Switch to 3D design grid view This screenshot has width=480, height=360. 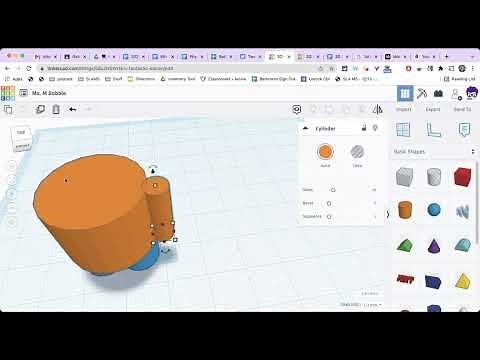click(x=405, y=94)
